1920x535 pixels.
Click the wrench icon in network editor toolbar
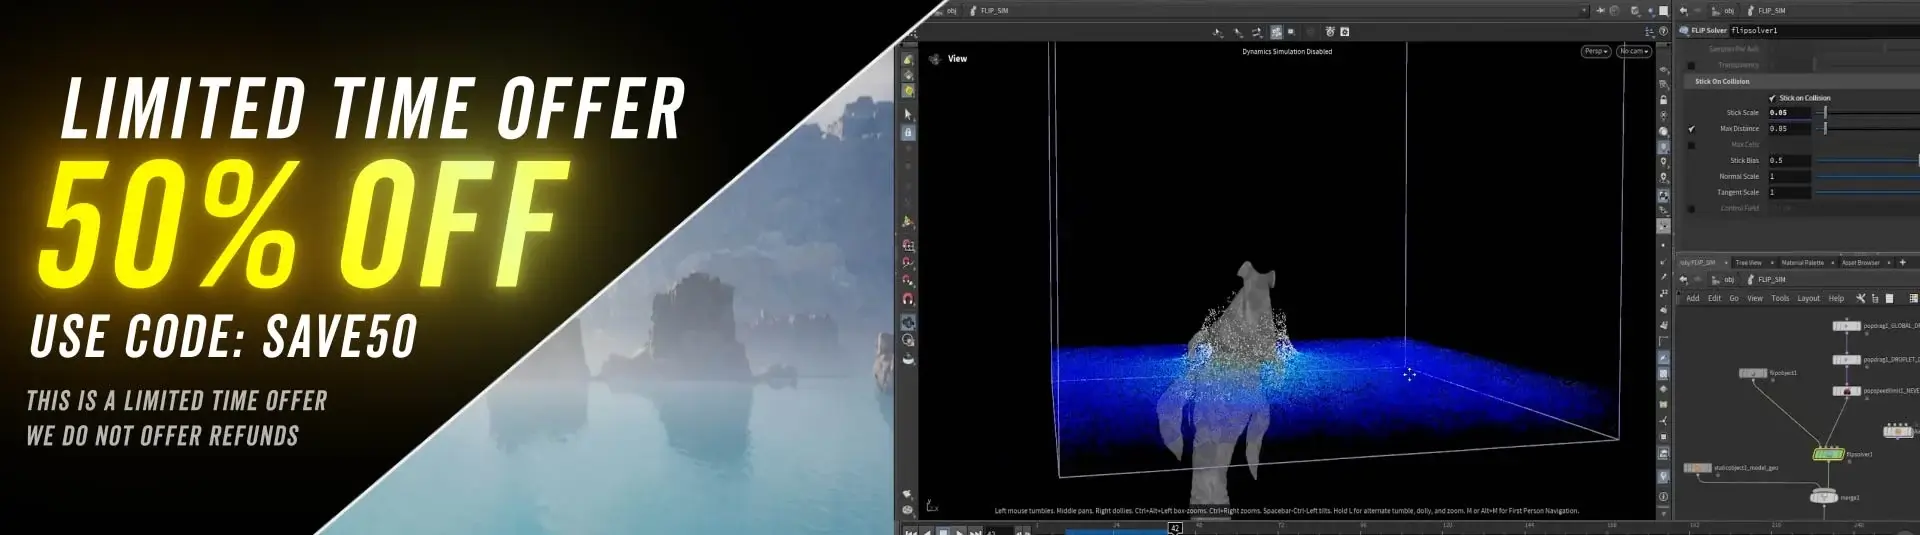tap(1860, 298)
